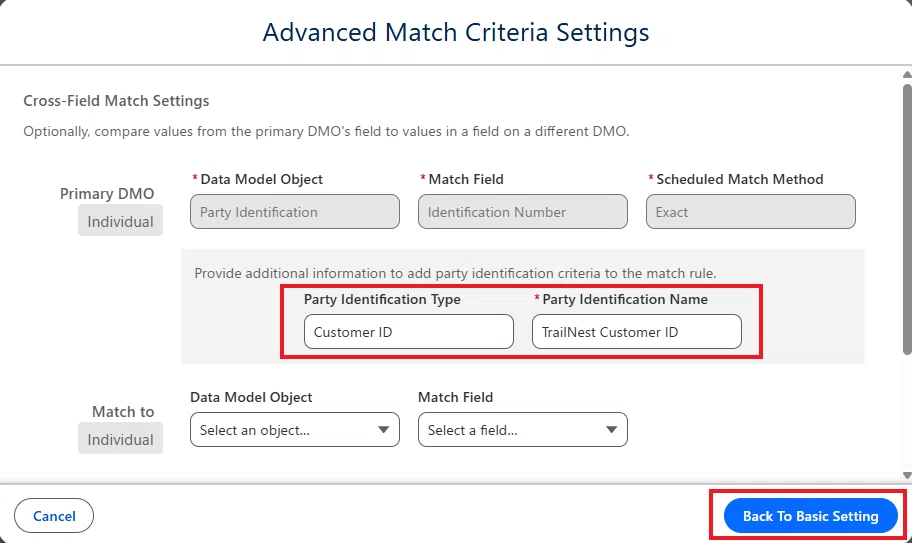Screen dimensions: 912x543
Task: Click the Back To Basic Setting button
Action: 811,516
